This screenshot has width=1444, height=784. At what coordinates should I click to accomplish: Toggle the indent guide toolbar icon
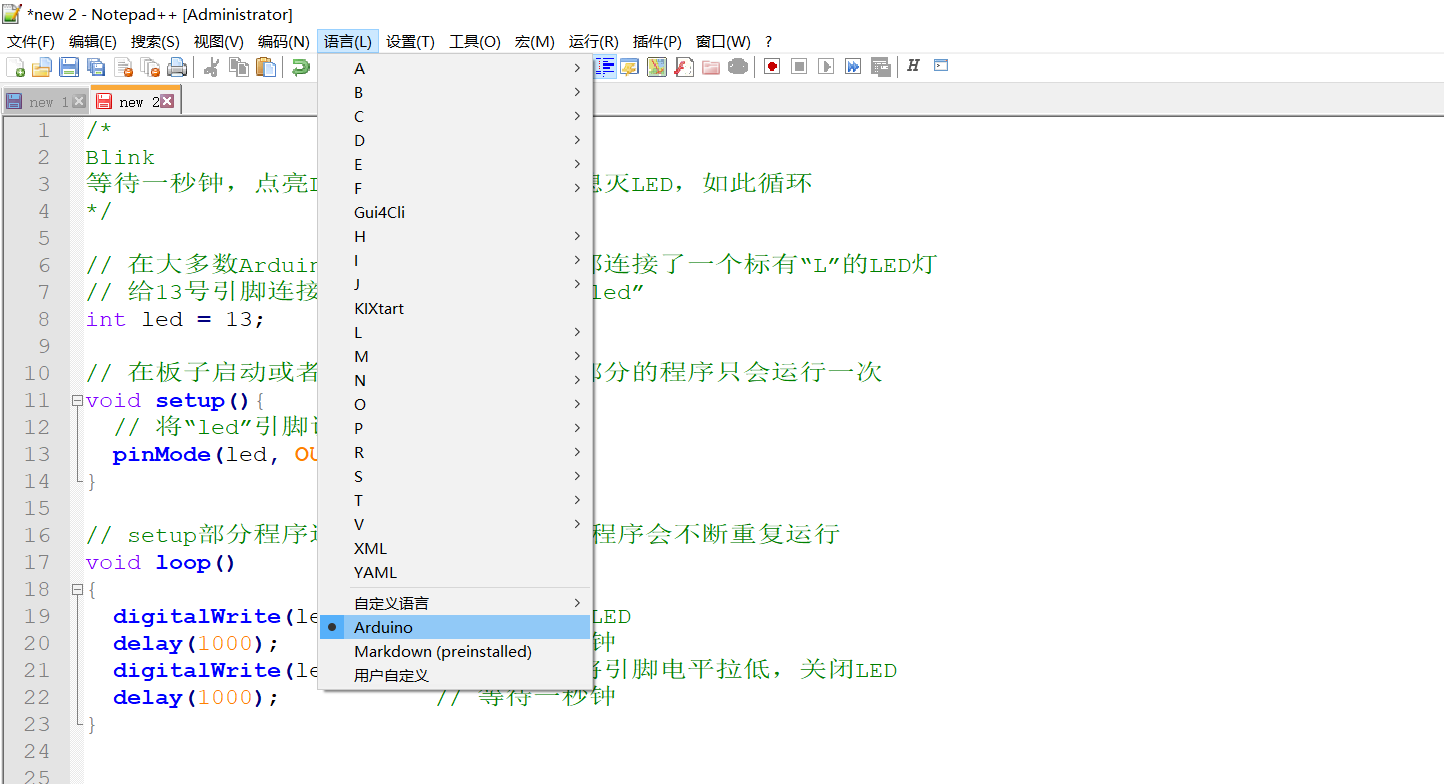tap(605, 67)
